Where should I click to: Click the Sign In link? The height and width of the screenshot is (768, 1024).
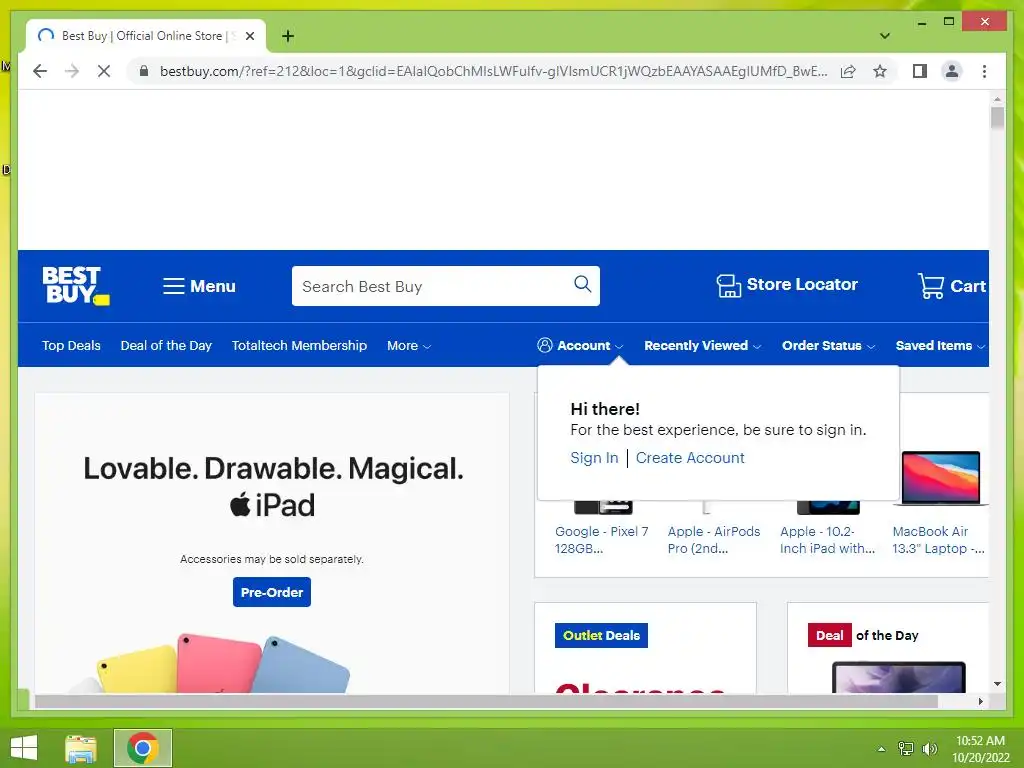(594, 458)
